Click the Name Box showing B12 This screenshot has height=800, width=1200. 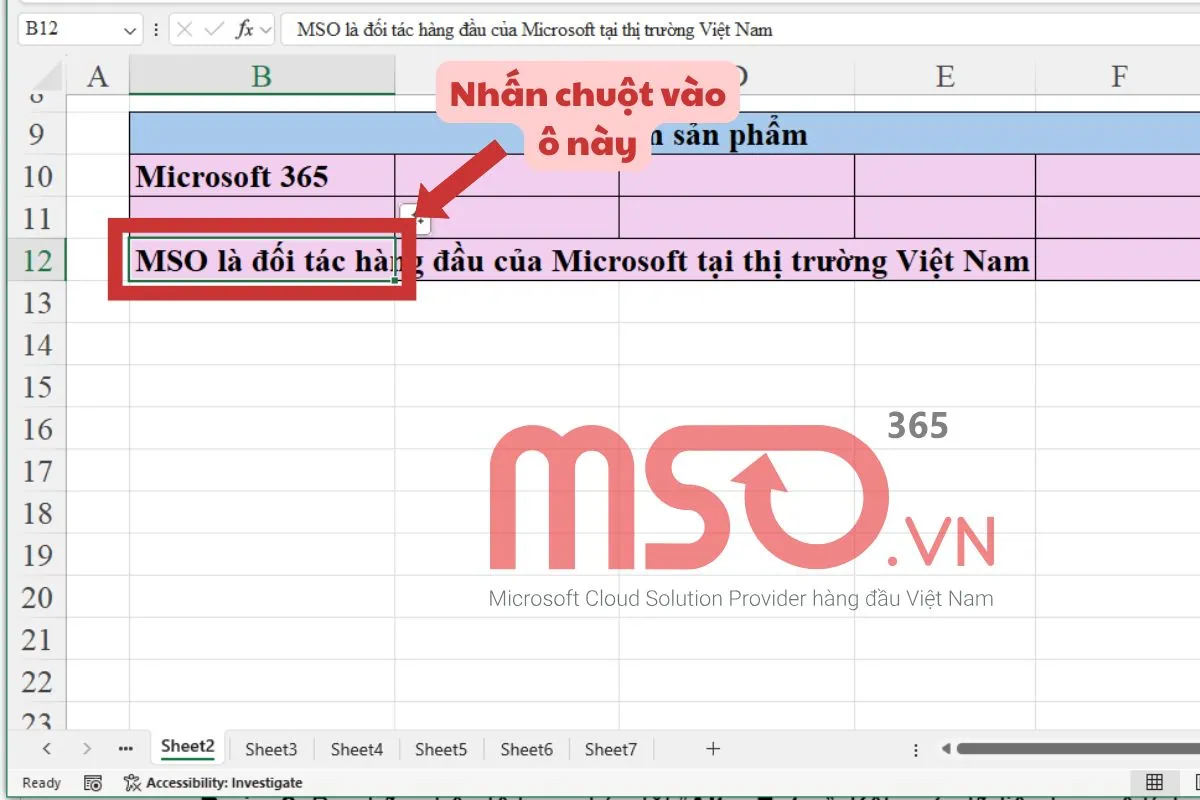79,30
